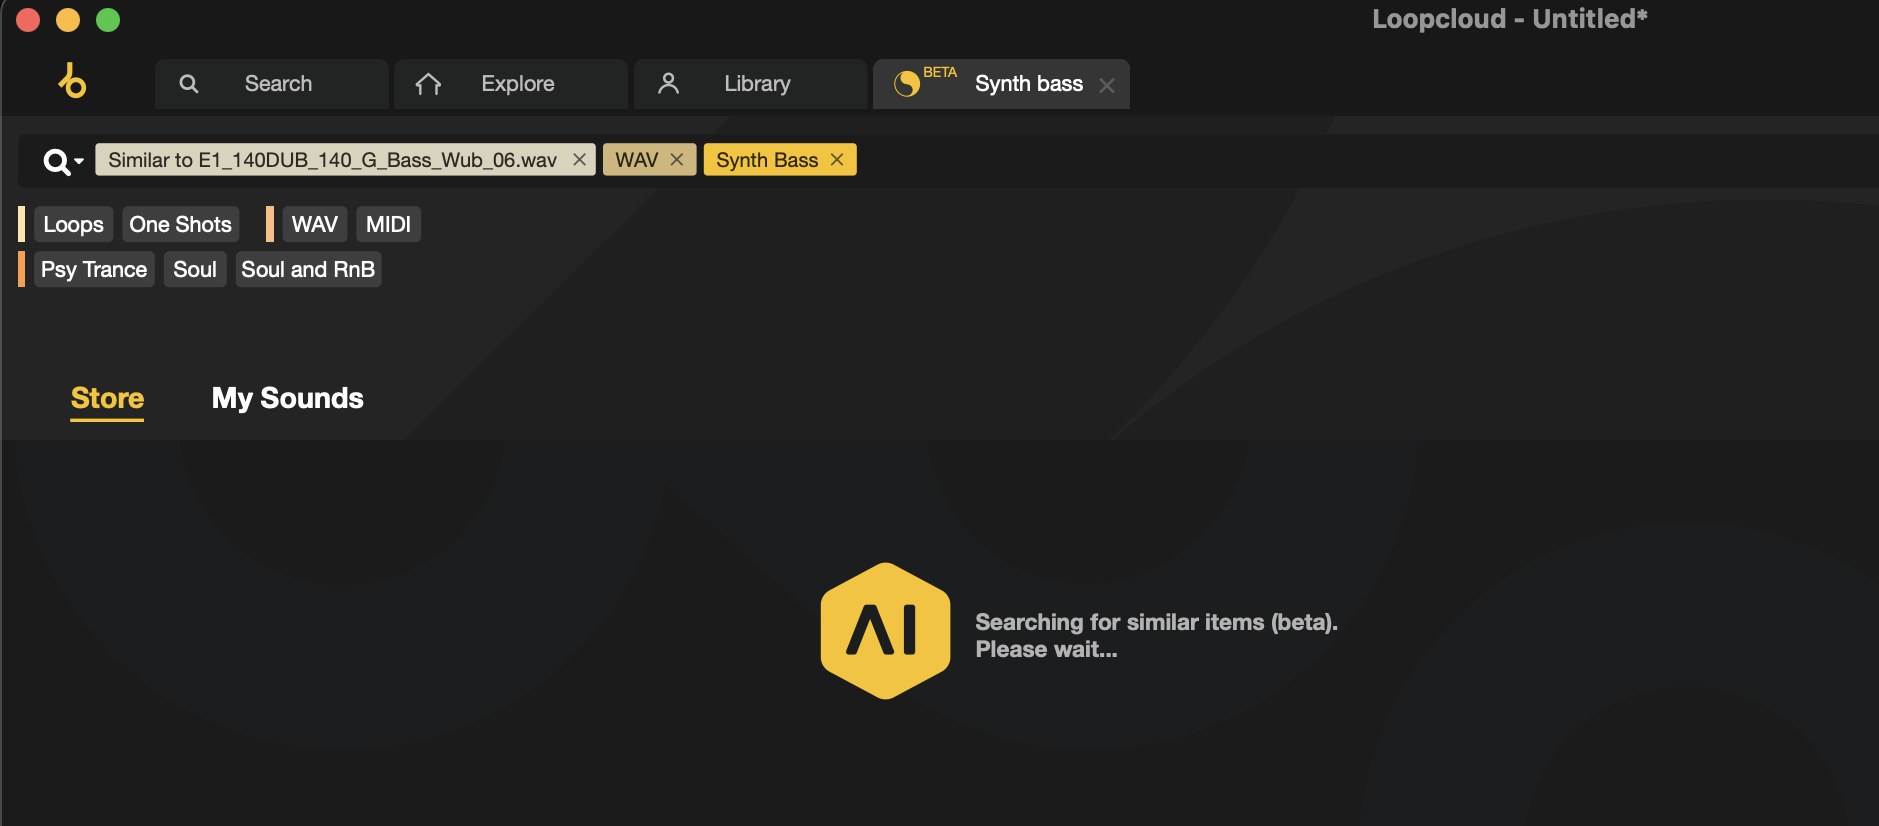Image resolution: width=1879 pixels, height=826 pixels.
Task: Click the Loopcloud logo icon
Action: pos(72,81)
